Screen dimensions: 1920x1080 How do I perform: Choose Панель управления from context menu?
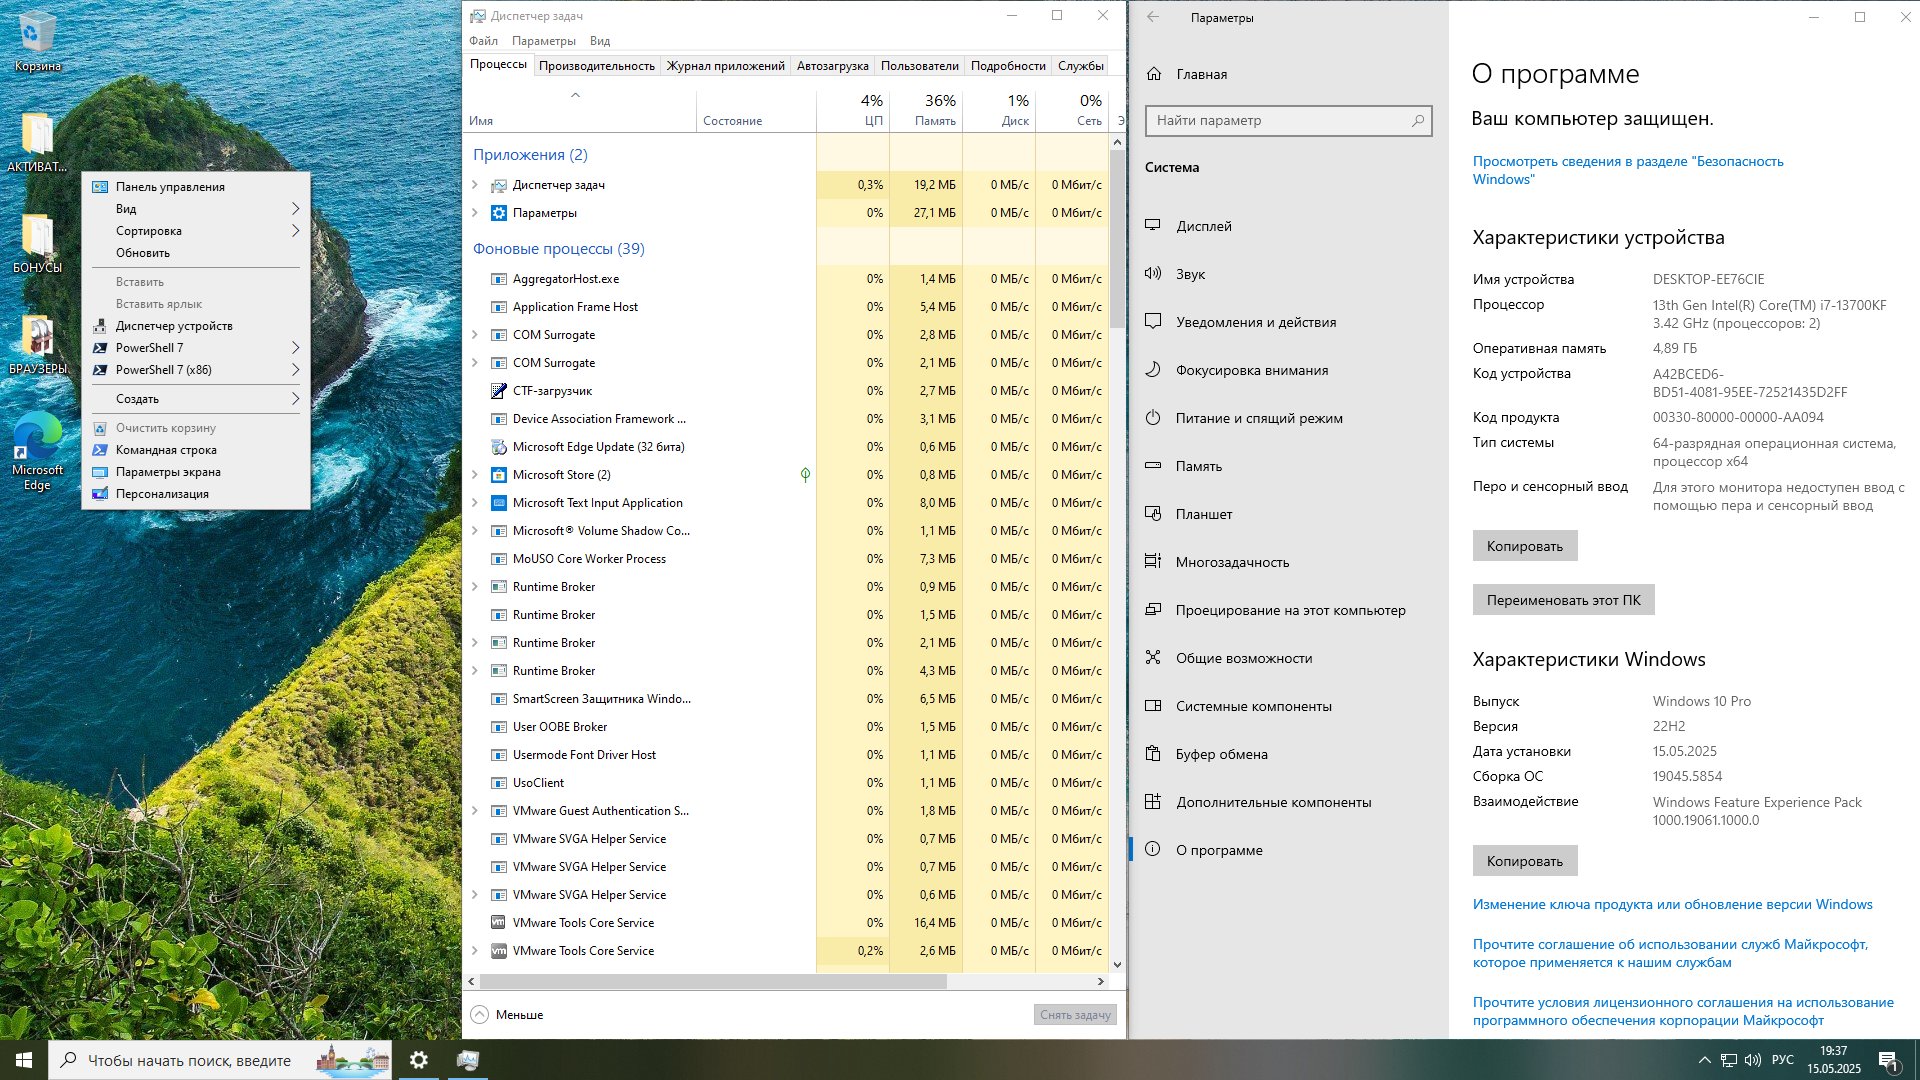pyautogui.click(x=196, y=187)
